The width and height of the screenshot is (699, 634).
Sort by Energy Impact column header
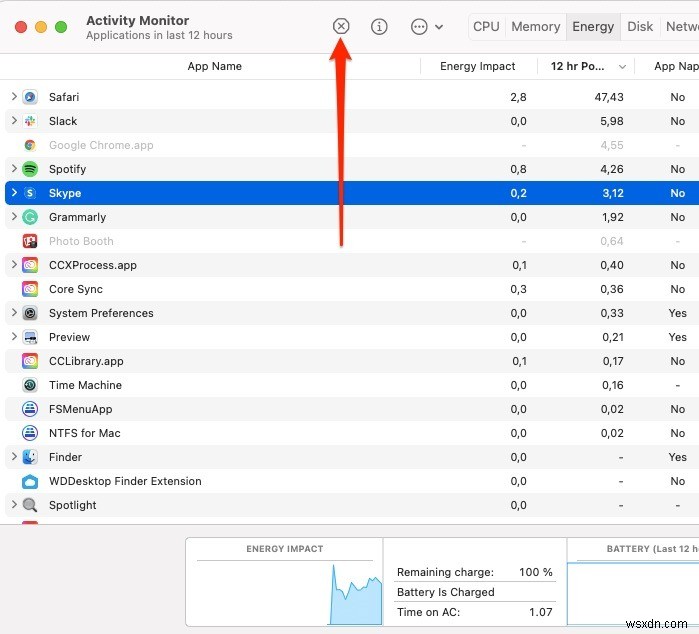(477, 66)
